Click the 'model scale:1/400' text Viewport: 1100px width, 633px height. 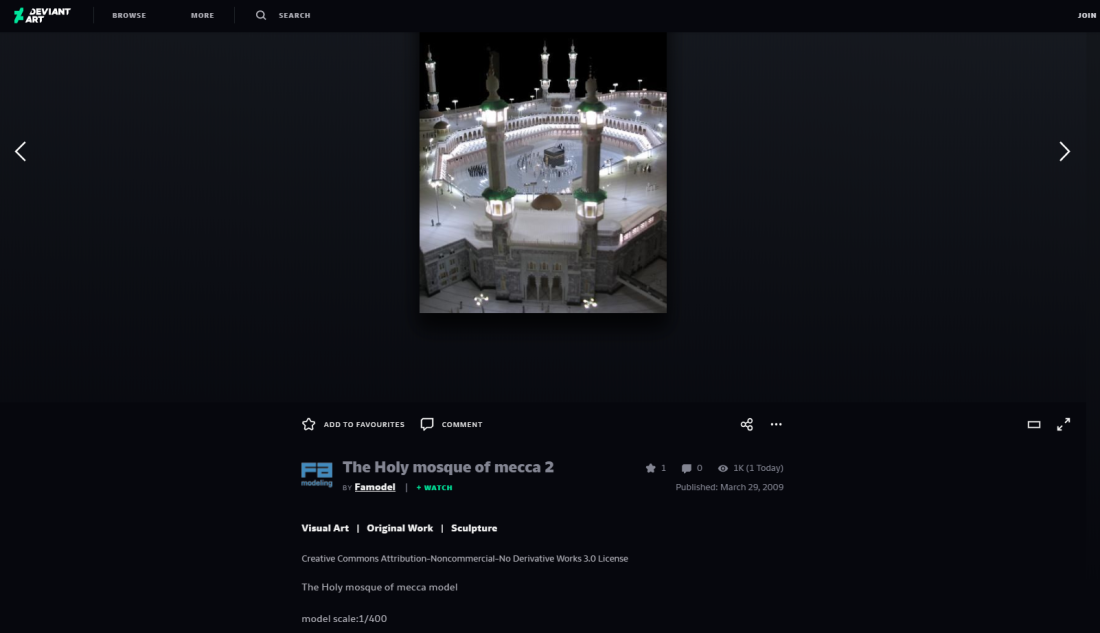(344, 619)
